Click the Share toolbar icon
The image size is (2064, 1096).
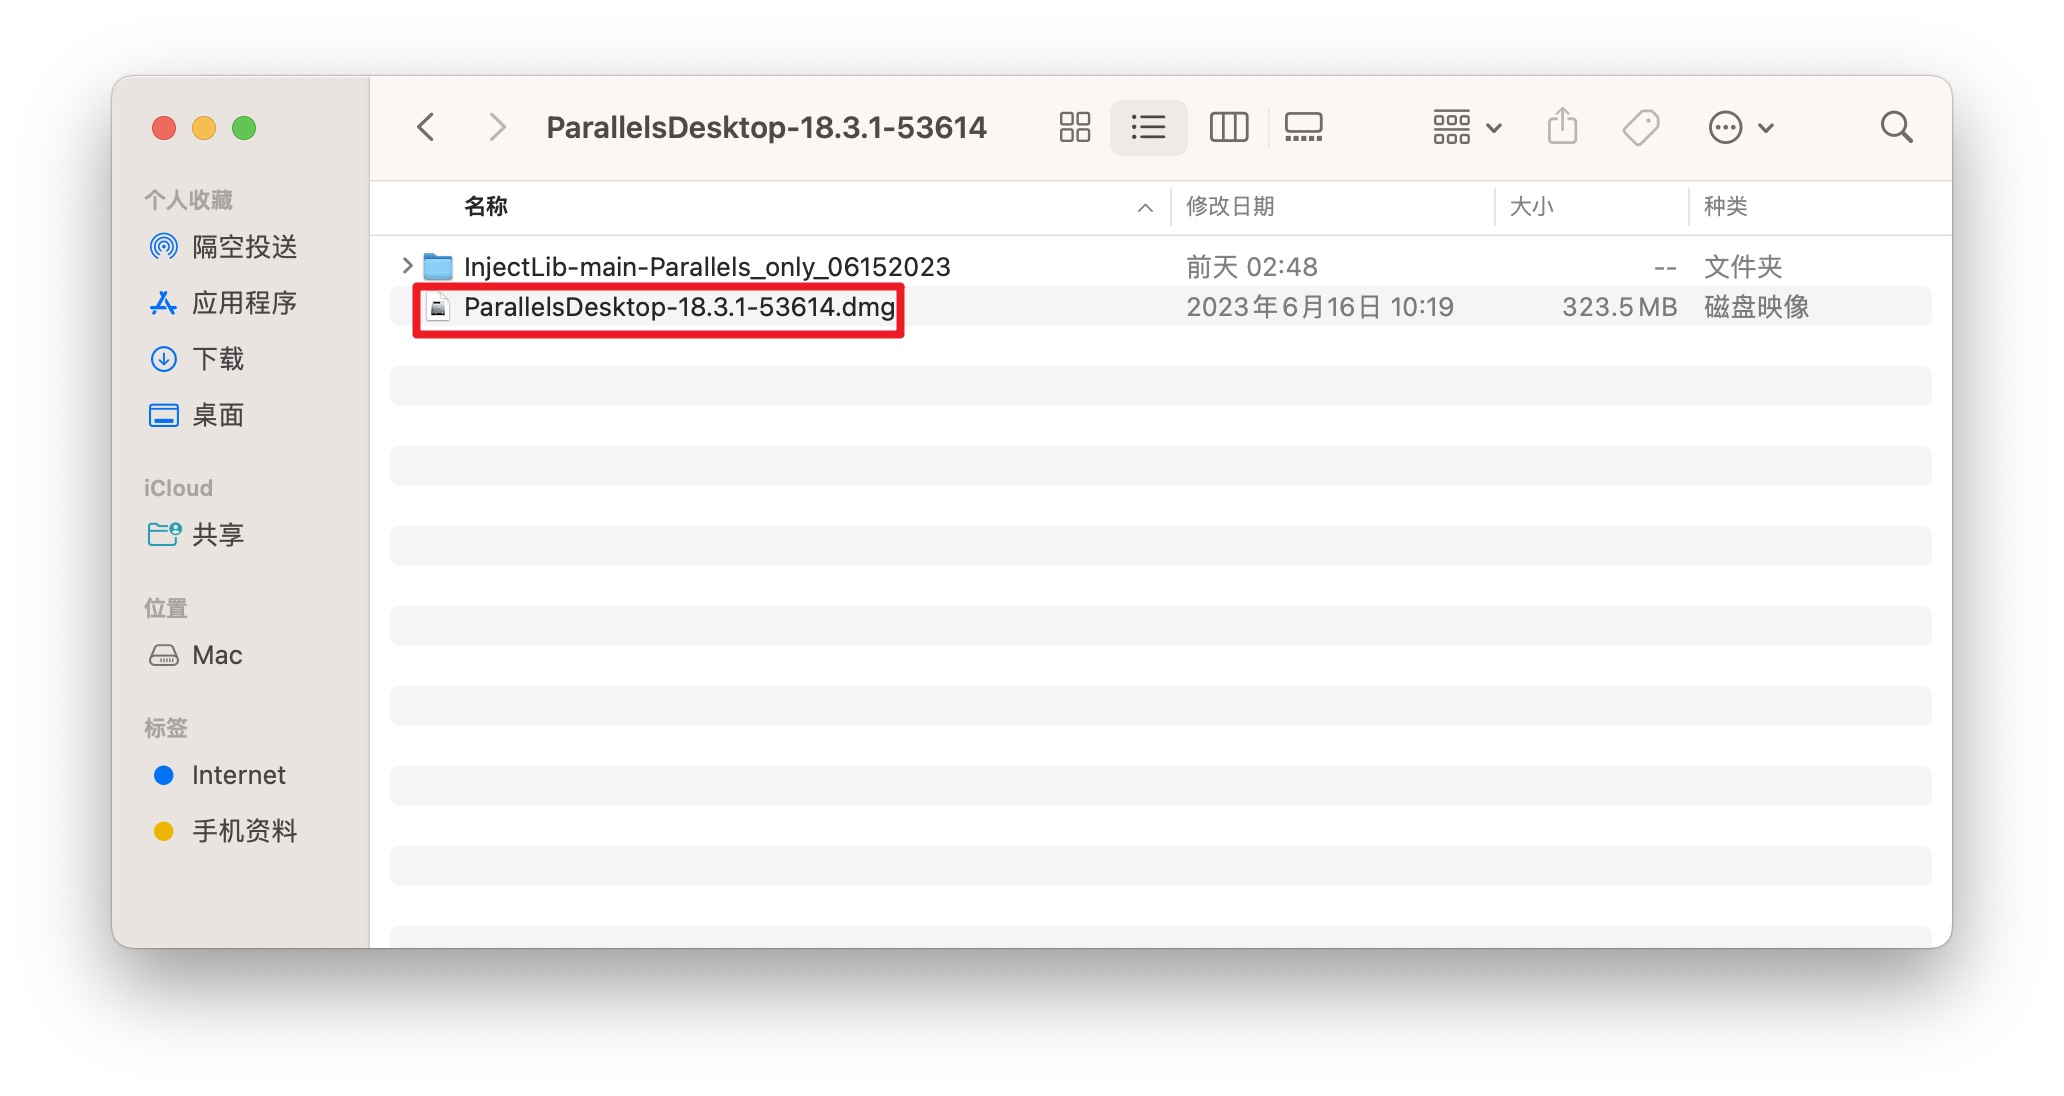(1562, 127)
